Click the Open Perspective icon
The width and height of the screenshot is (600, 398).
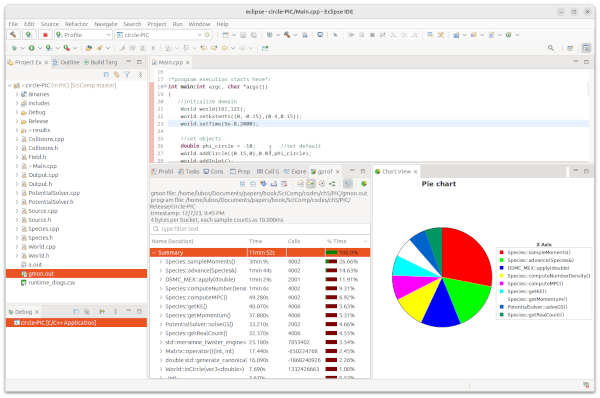[570, 48]
